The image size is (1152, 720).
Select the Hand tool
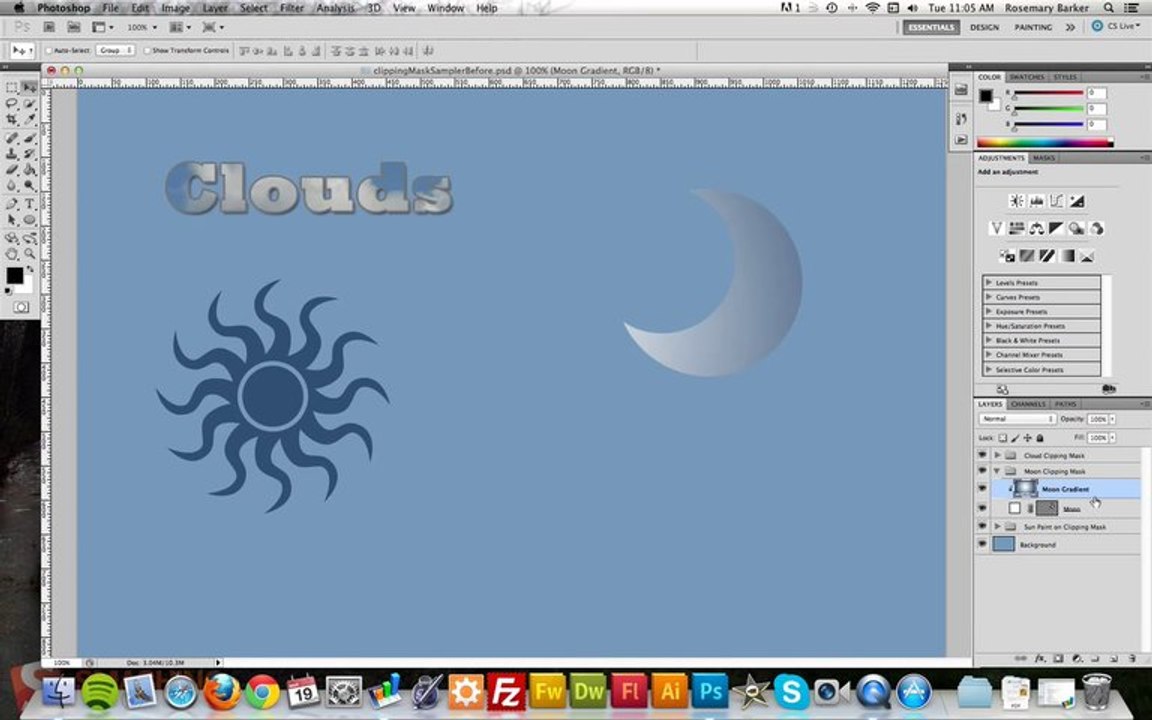pos(12,254)
